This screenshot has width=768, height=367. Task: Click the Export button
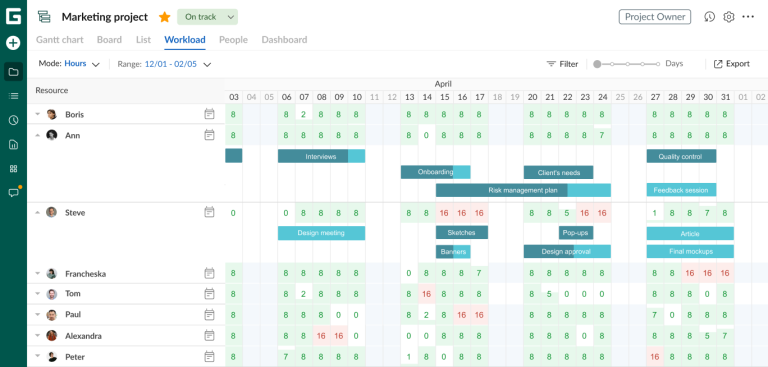pos(732,64)
